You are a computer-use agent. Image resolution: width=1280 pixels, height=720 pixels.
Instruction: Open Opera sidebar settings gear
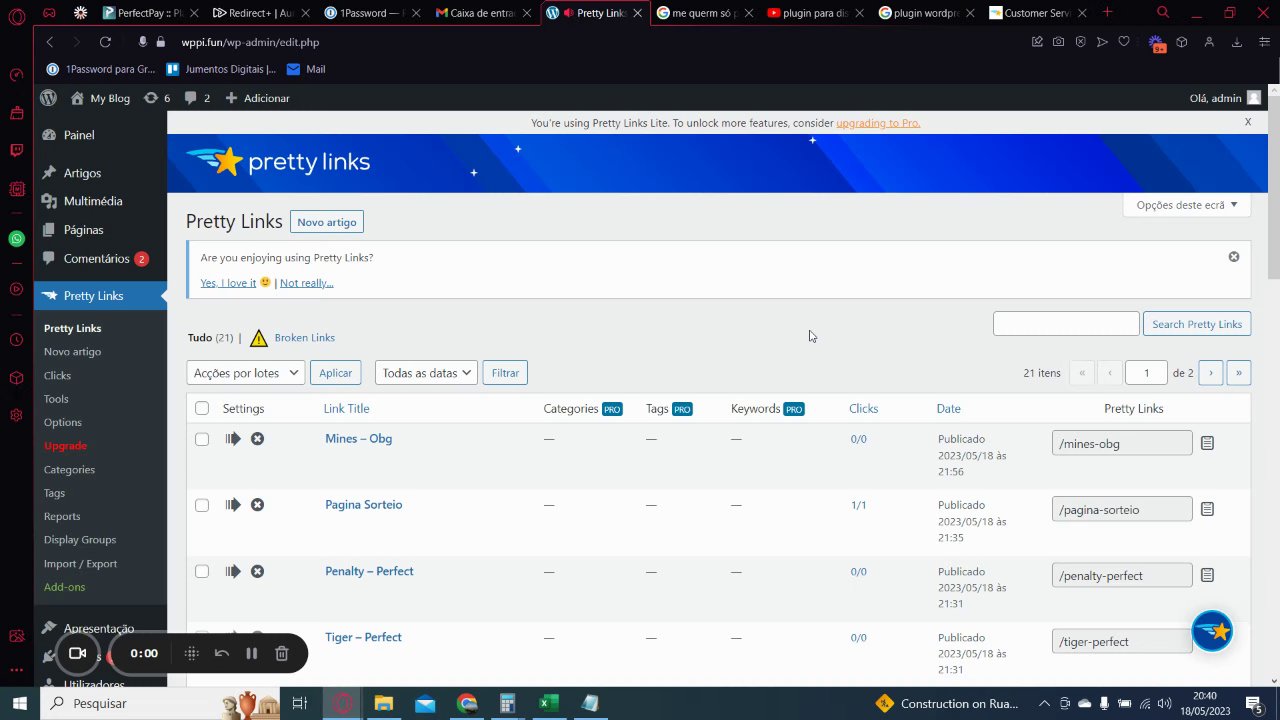tap(16, 415)
